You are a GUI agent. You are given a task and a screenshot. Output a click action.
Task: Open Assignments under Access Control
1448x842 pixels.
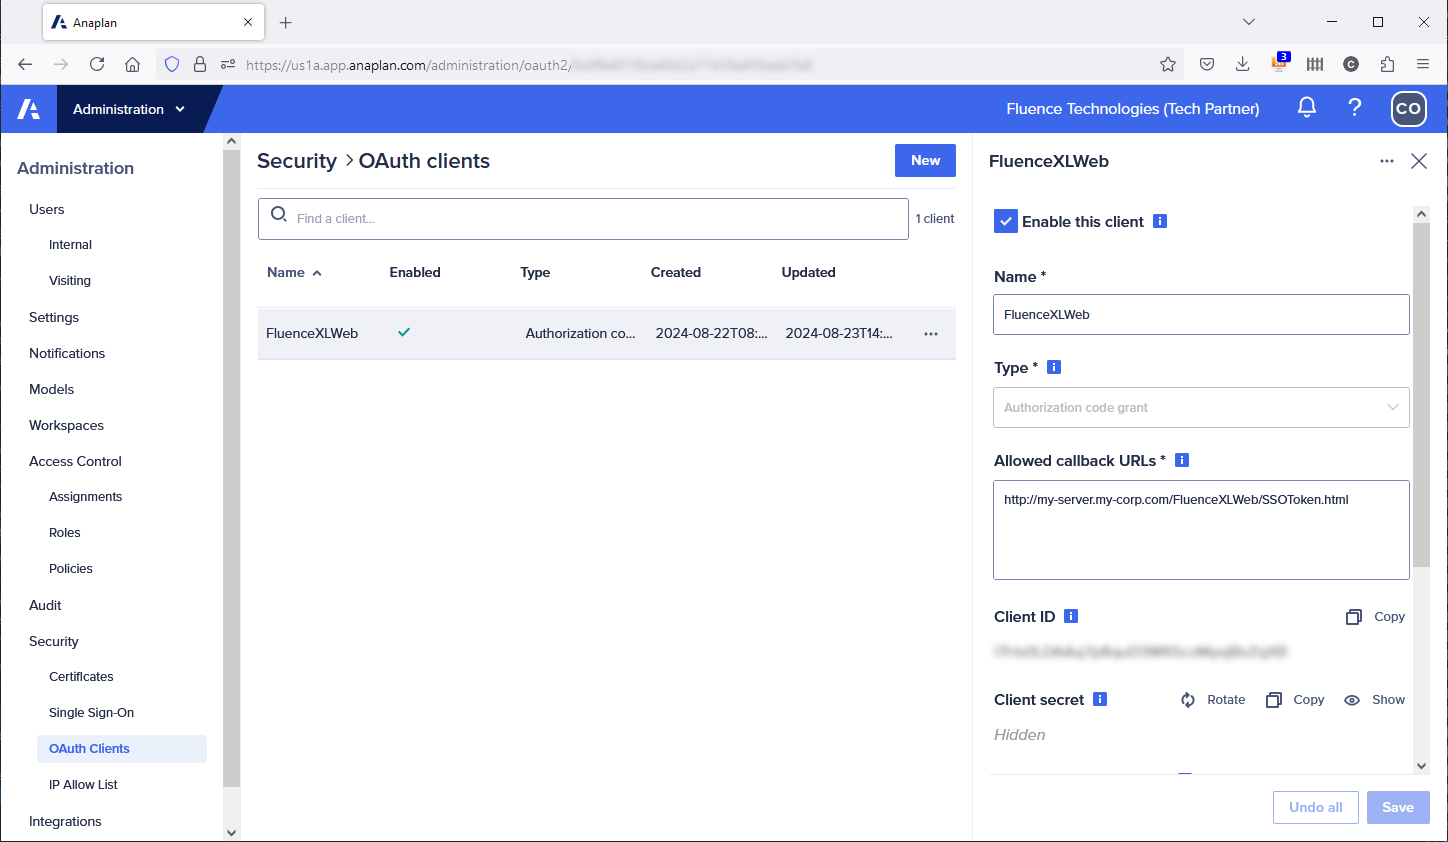coord(86,497)
